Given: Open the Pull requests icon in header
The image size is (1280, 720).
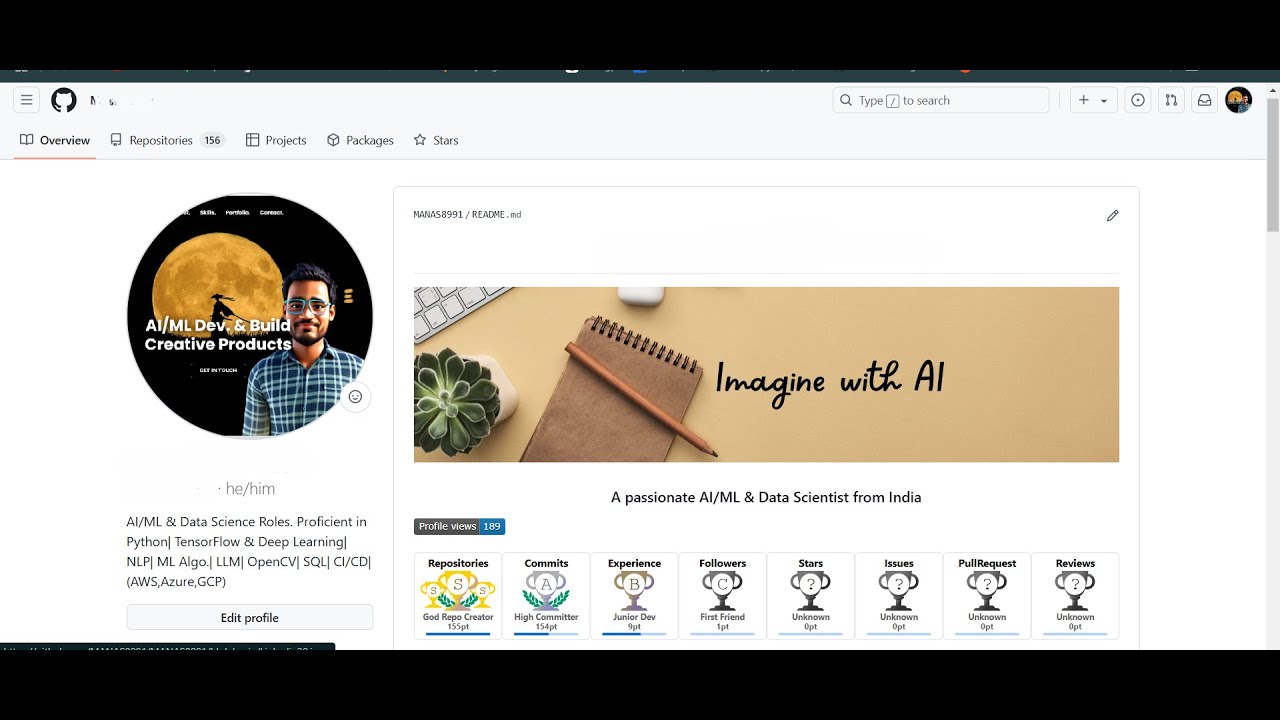Looking at the screenshot, I should click(1171, 100).
